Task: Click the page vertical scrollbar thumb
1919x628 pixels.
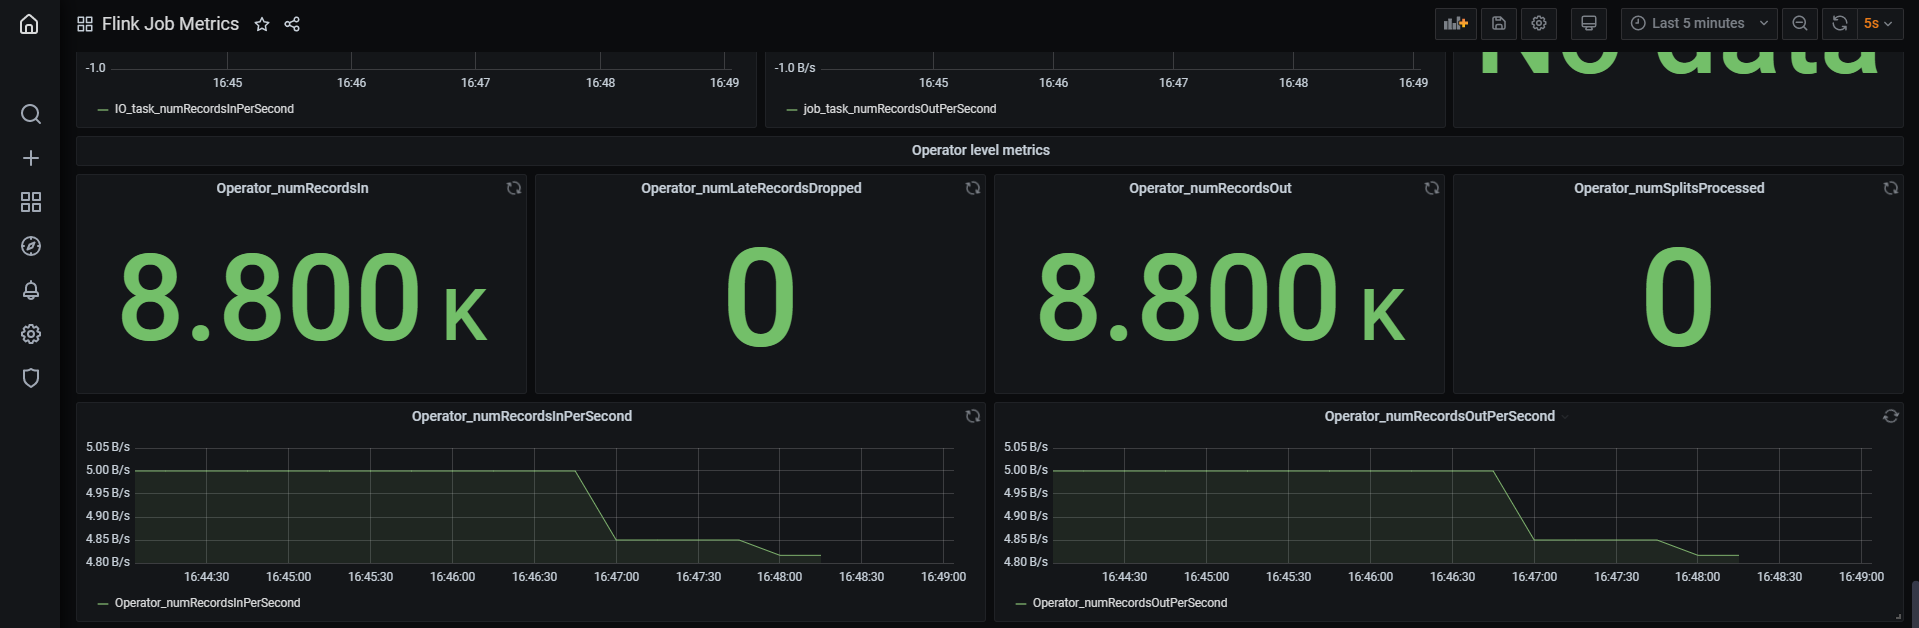Action: point(1914,604)
